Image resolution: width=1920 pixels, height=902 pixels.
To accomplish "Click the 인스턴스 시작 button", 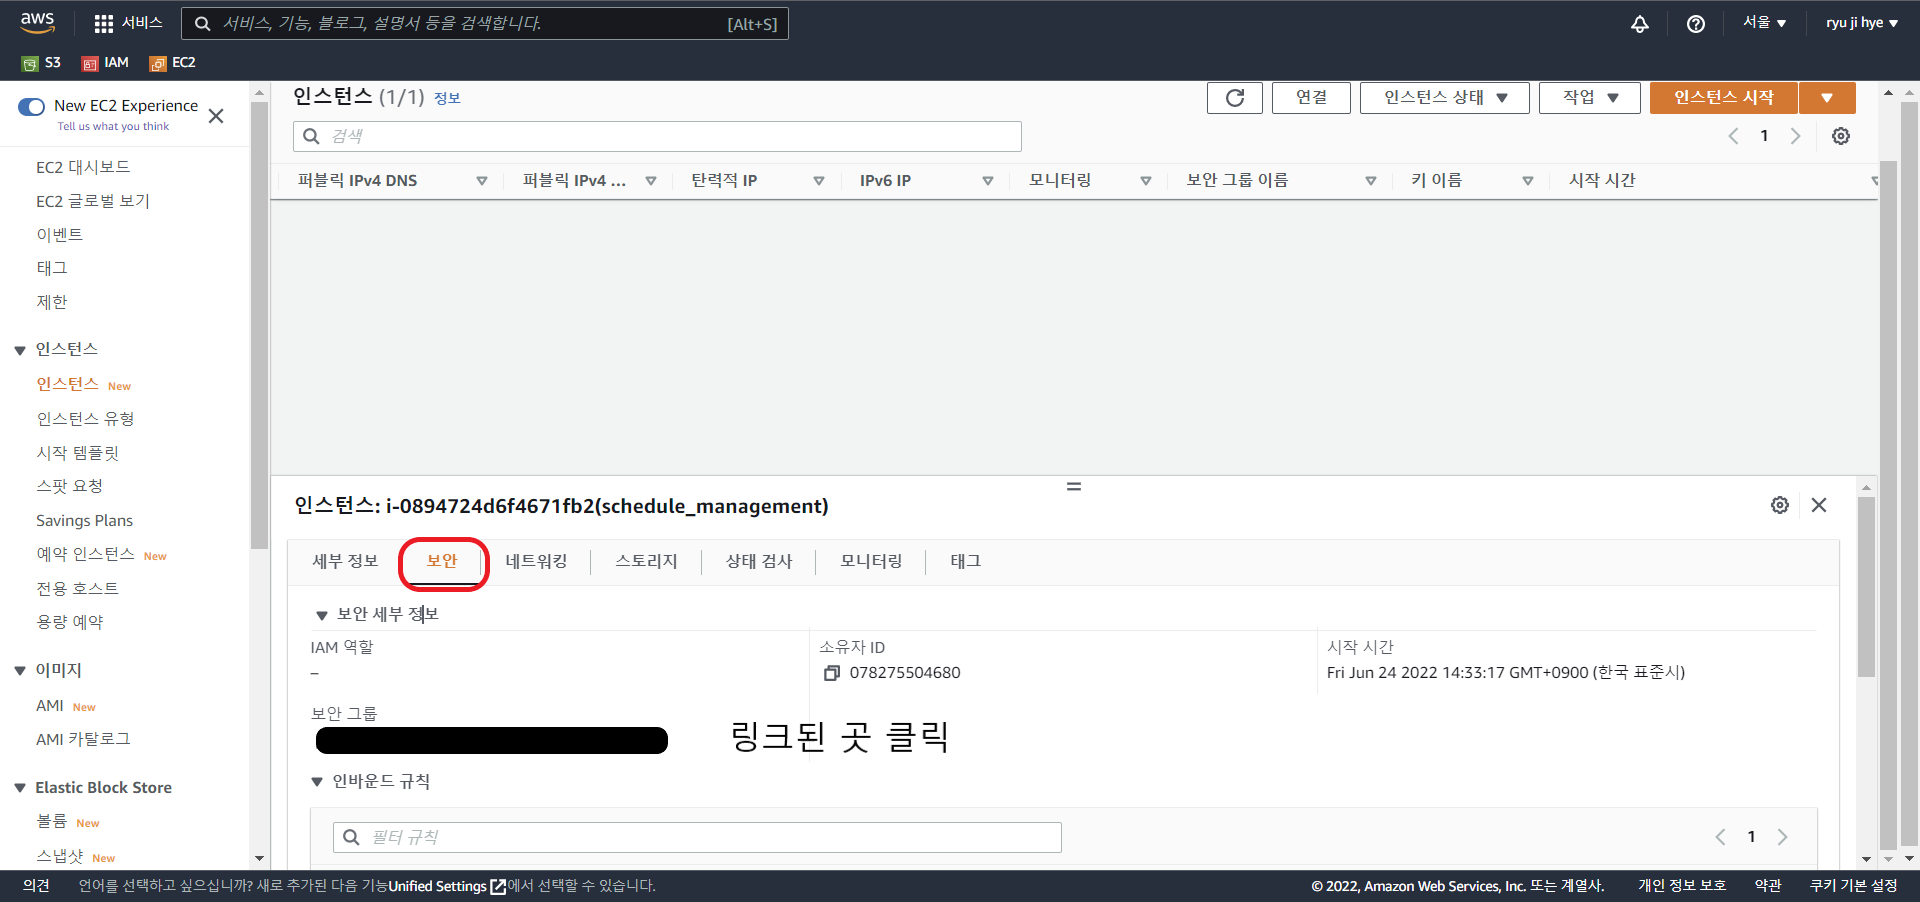I will pos(1724,98).
